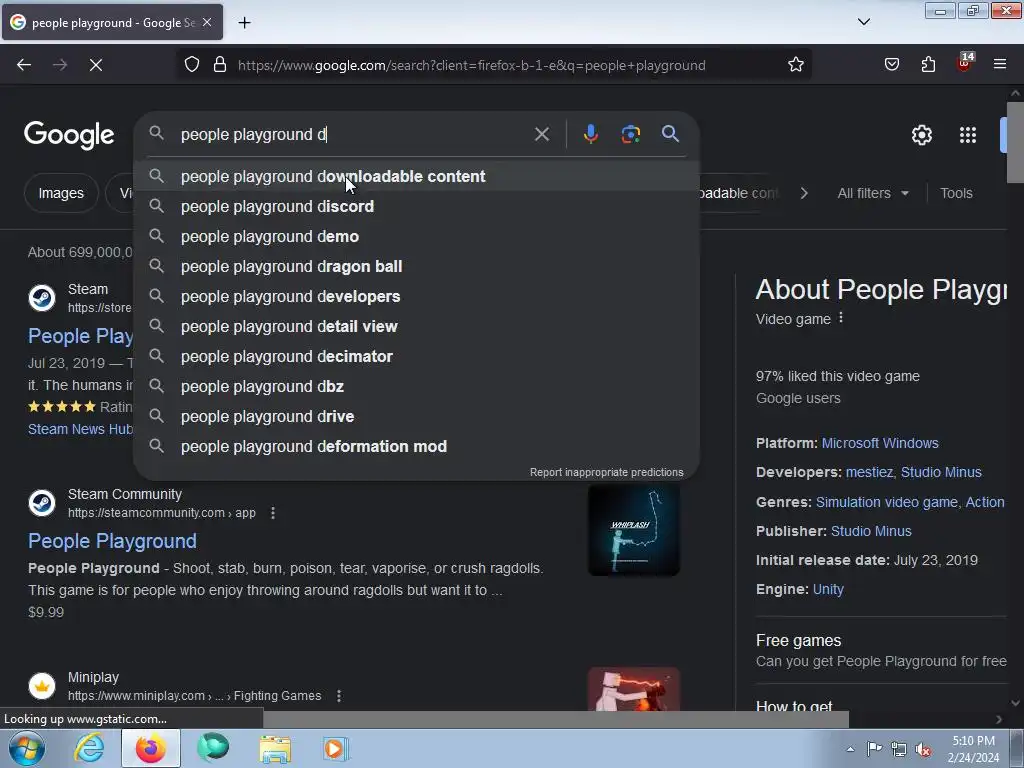Open the mestiez developer link
The width and height of the screenshot is (1024, 768).
click(x=869, y=472)
